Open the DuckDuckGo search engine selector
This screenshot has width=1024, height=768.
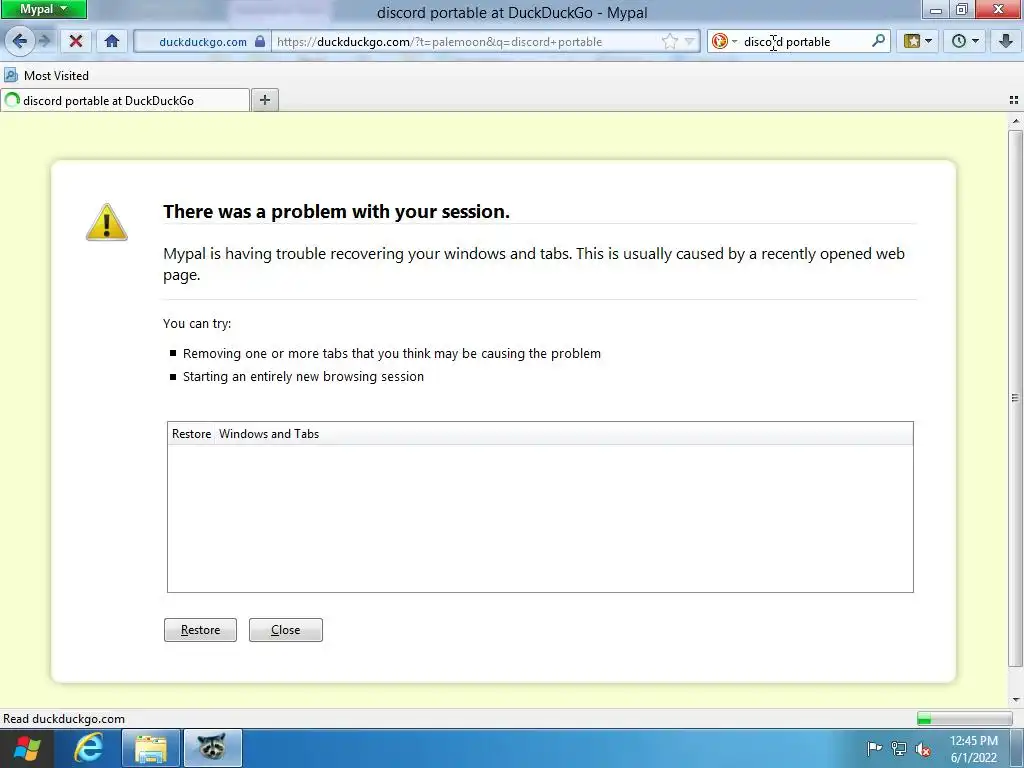coord(724,42)
